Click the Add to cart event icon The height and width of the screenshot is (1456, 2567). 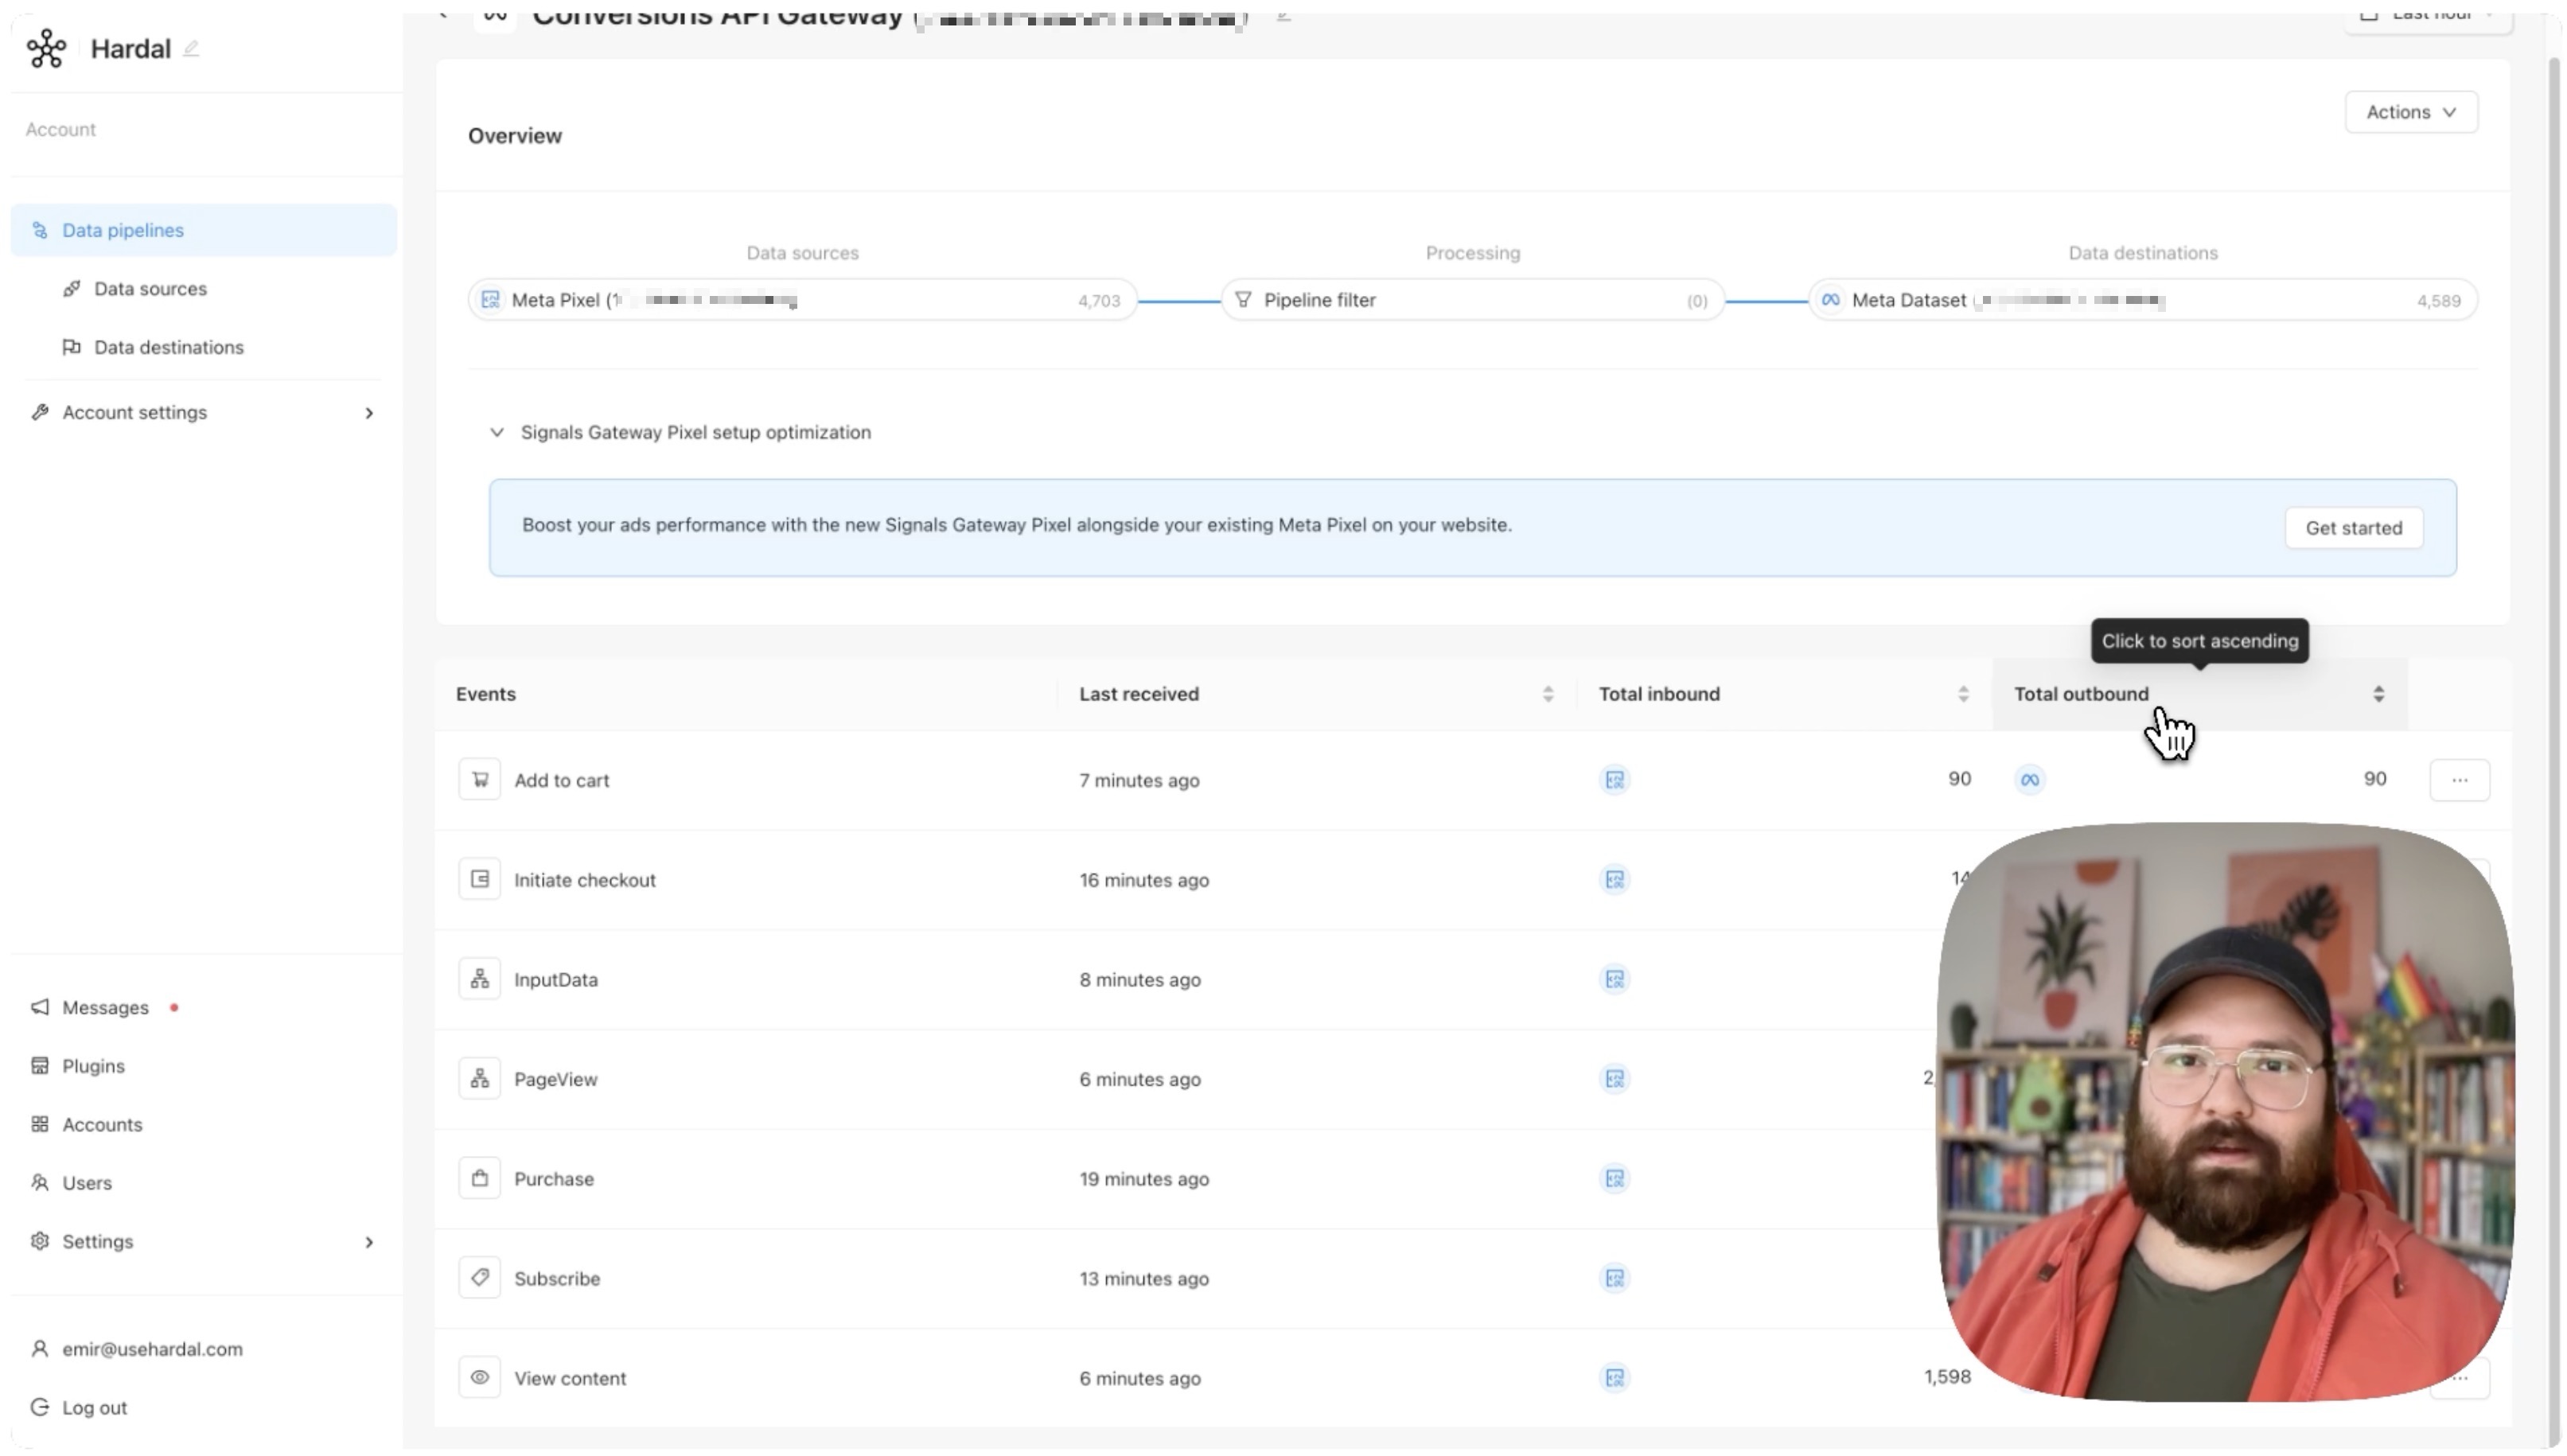tap(479, 780)
